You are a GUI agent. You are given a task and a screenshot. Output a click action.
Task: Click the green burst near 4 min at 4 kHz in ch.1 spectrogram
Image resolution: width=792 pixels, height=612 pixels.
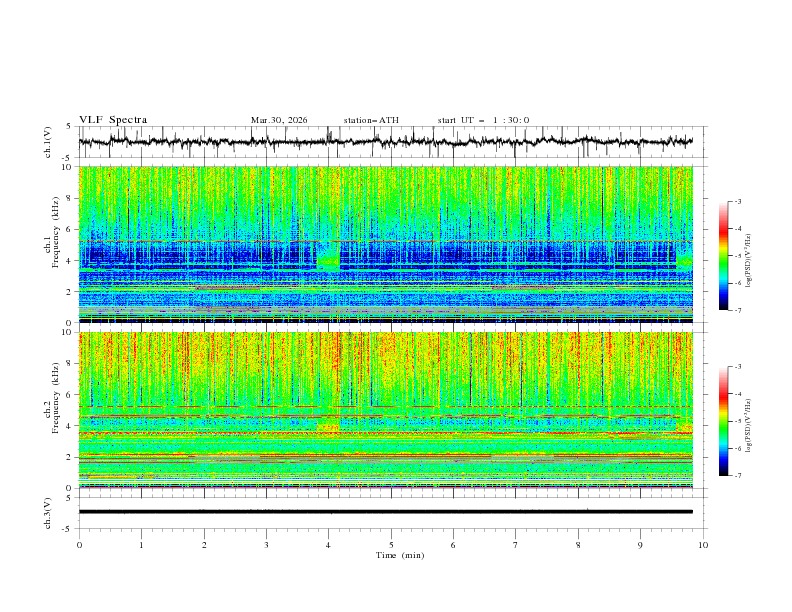point(328,259)
